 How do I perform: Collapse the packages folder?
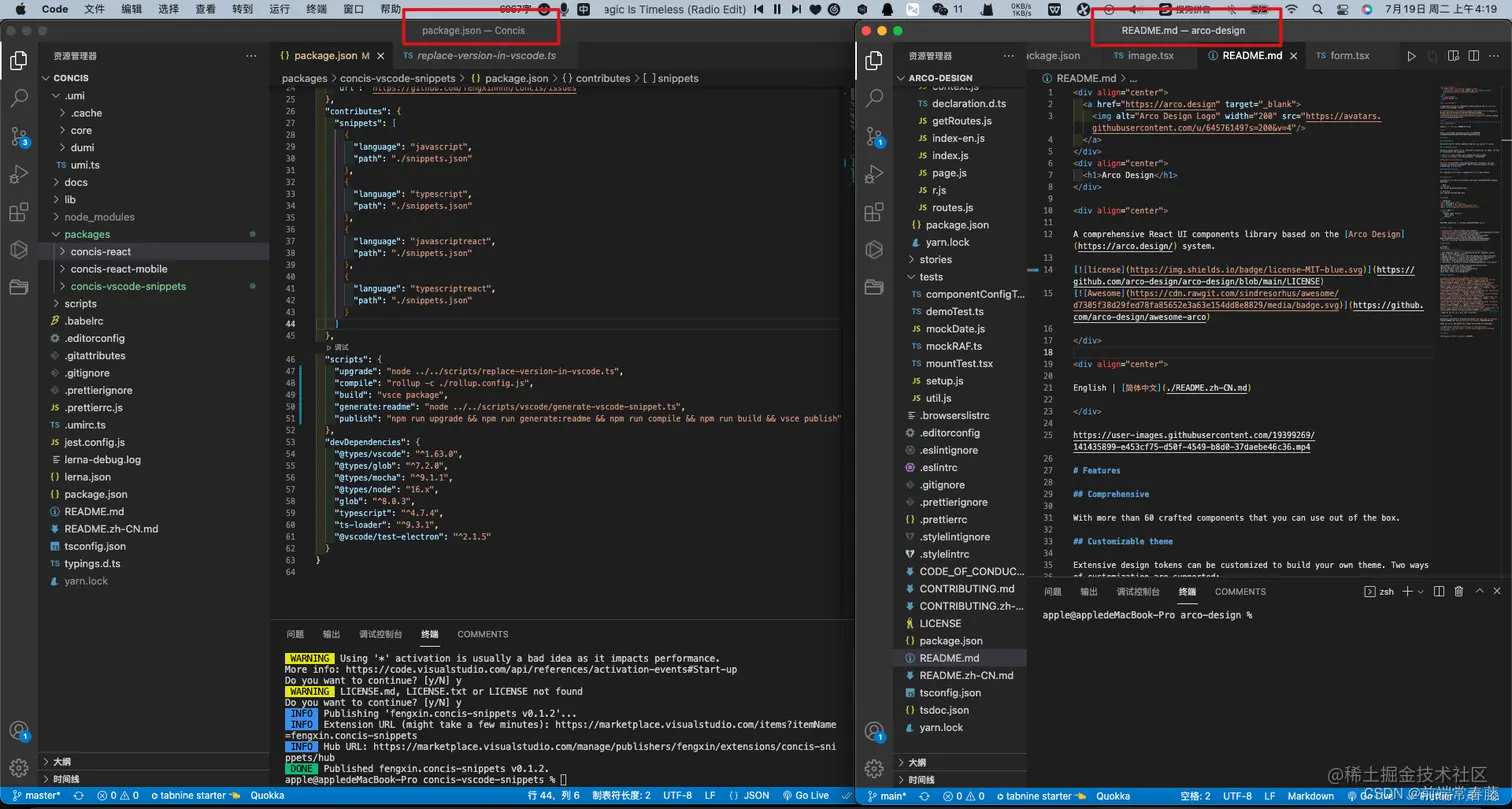click(153, 234)
